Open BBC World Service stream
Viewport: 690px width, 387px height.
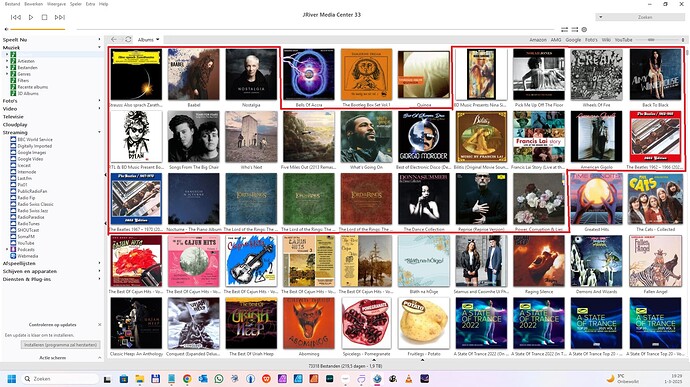click(35, 140)
